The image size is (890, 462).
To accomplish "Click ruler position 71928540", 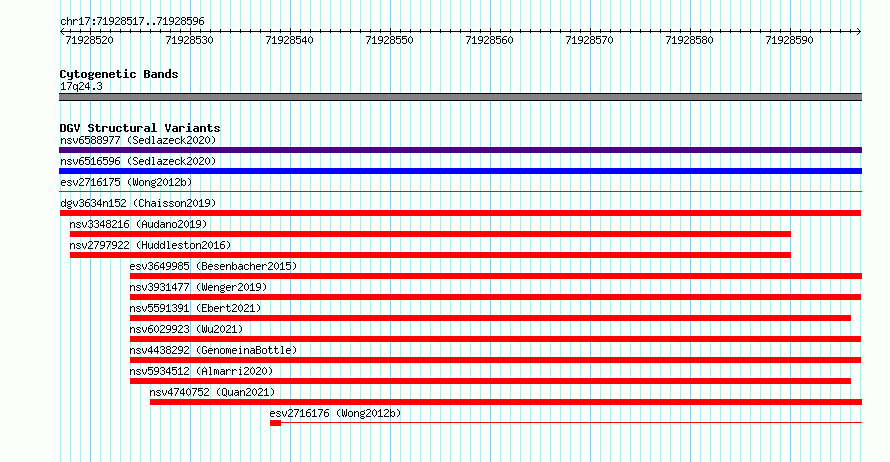I will coord(289,40).
